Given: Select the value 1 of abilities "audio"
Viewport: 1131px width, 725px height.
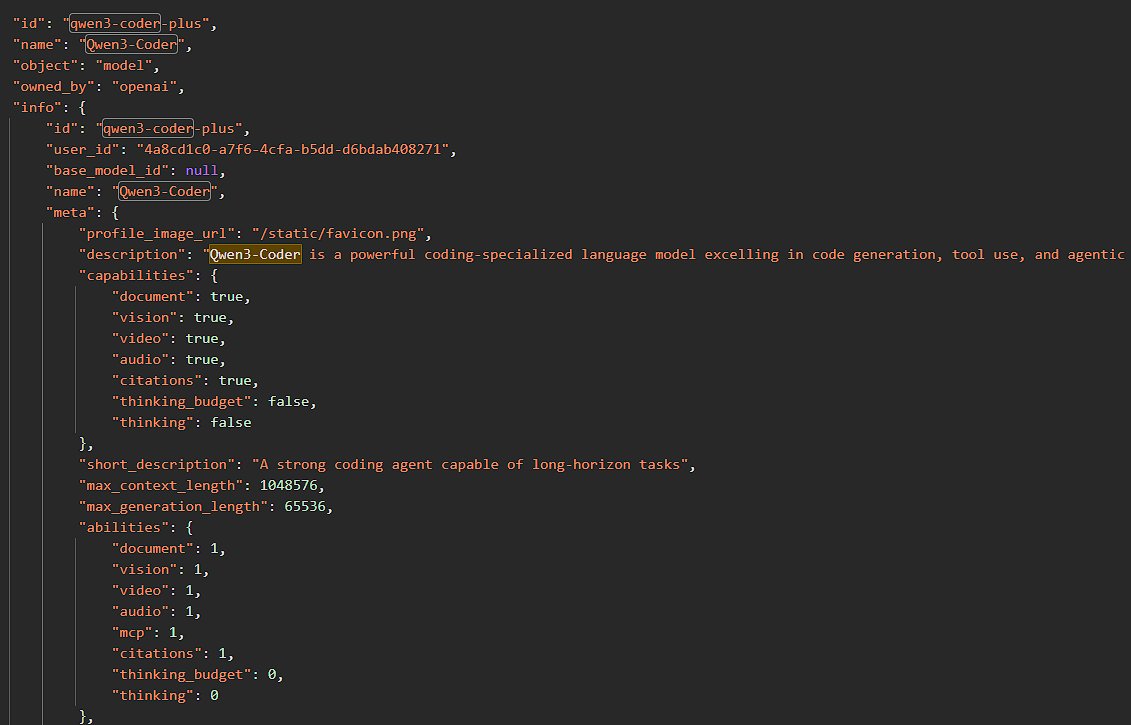Looking at the screenshot, I should [x=190, y=611].
